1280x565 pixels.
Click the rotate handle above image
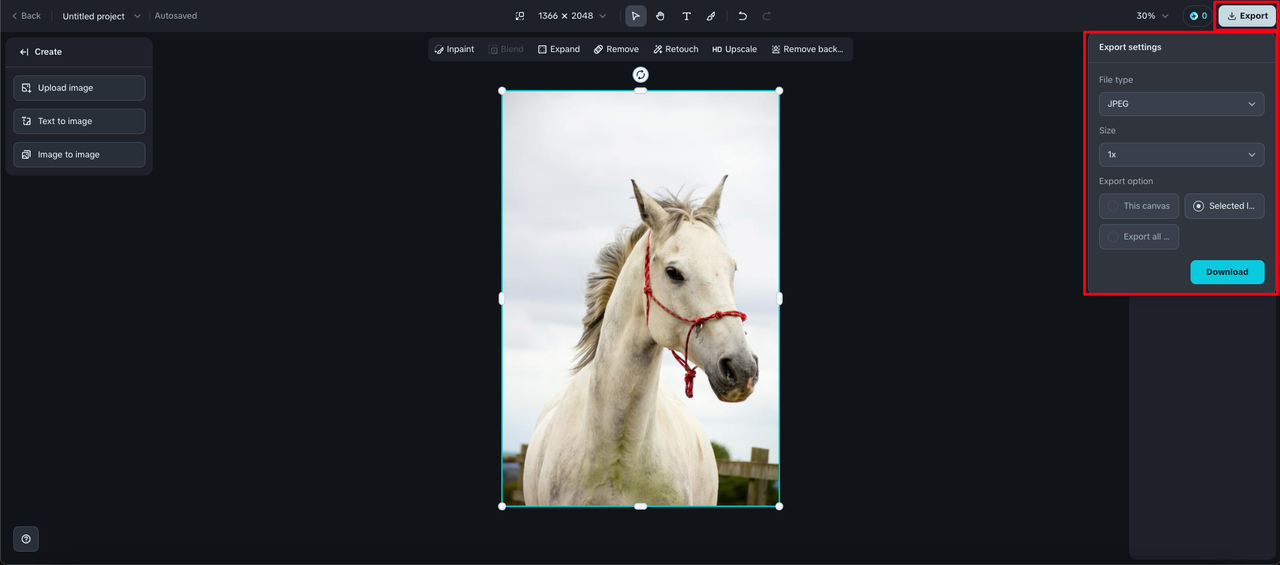pos(641,75)
